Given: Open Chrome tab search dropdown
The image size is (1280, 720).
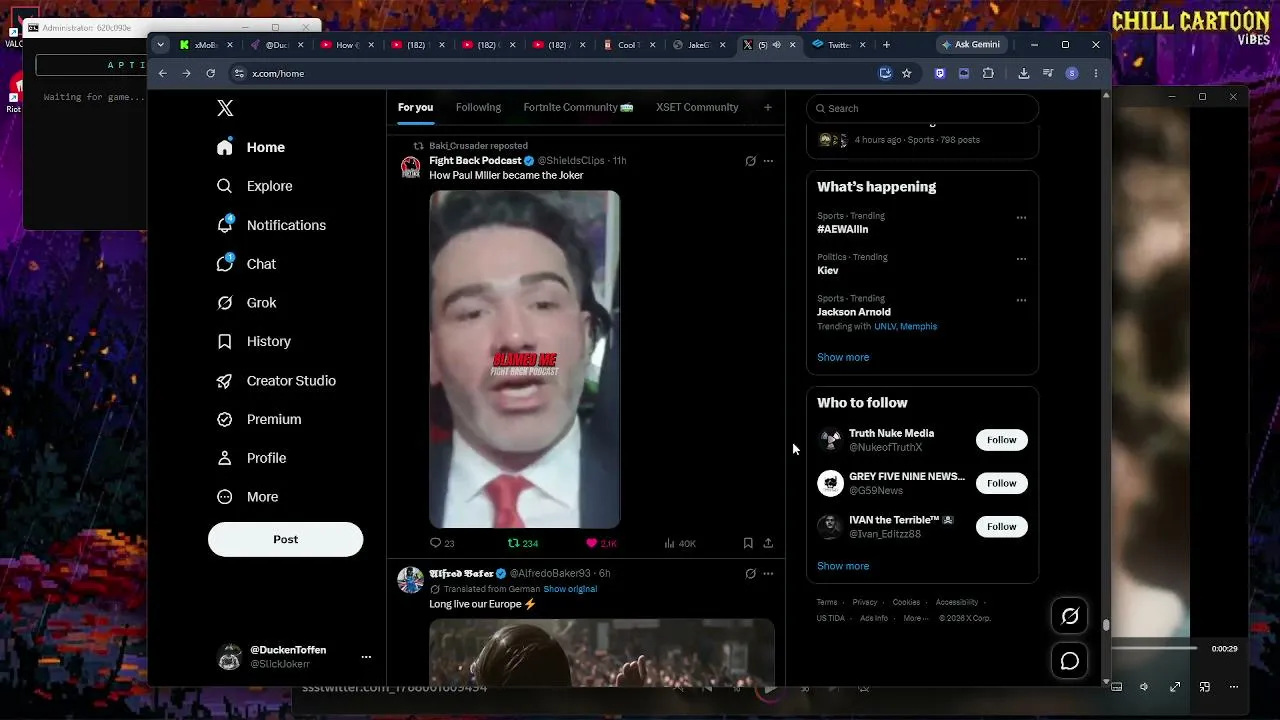Looking at the screenshot, I should [162, 45].
